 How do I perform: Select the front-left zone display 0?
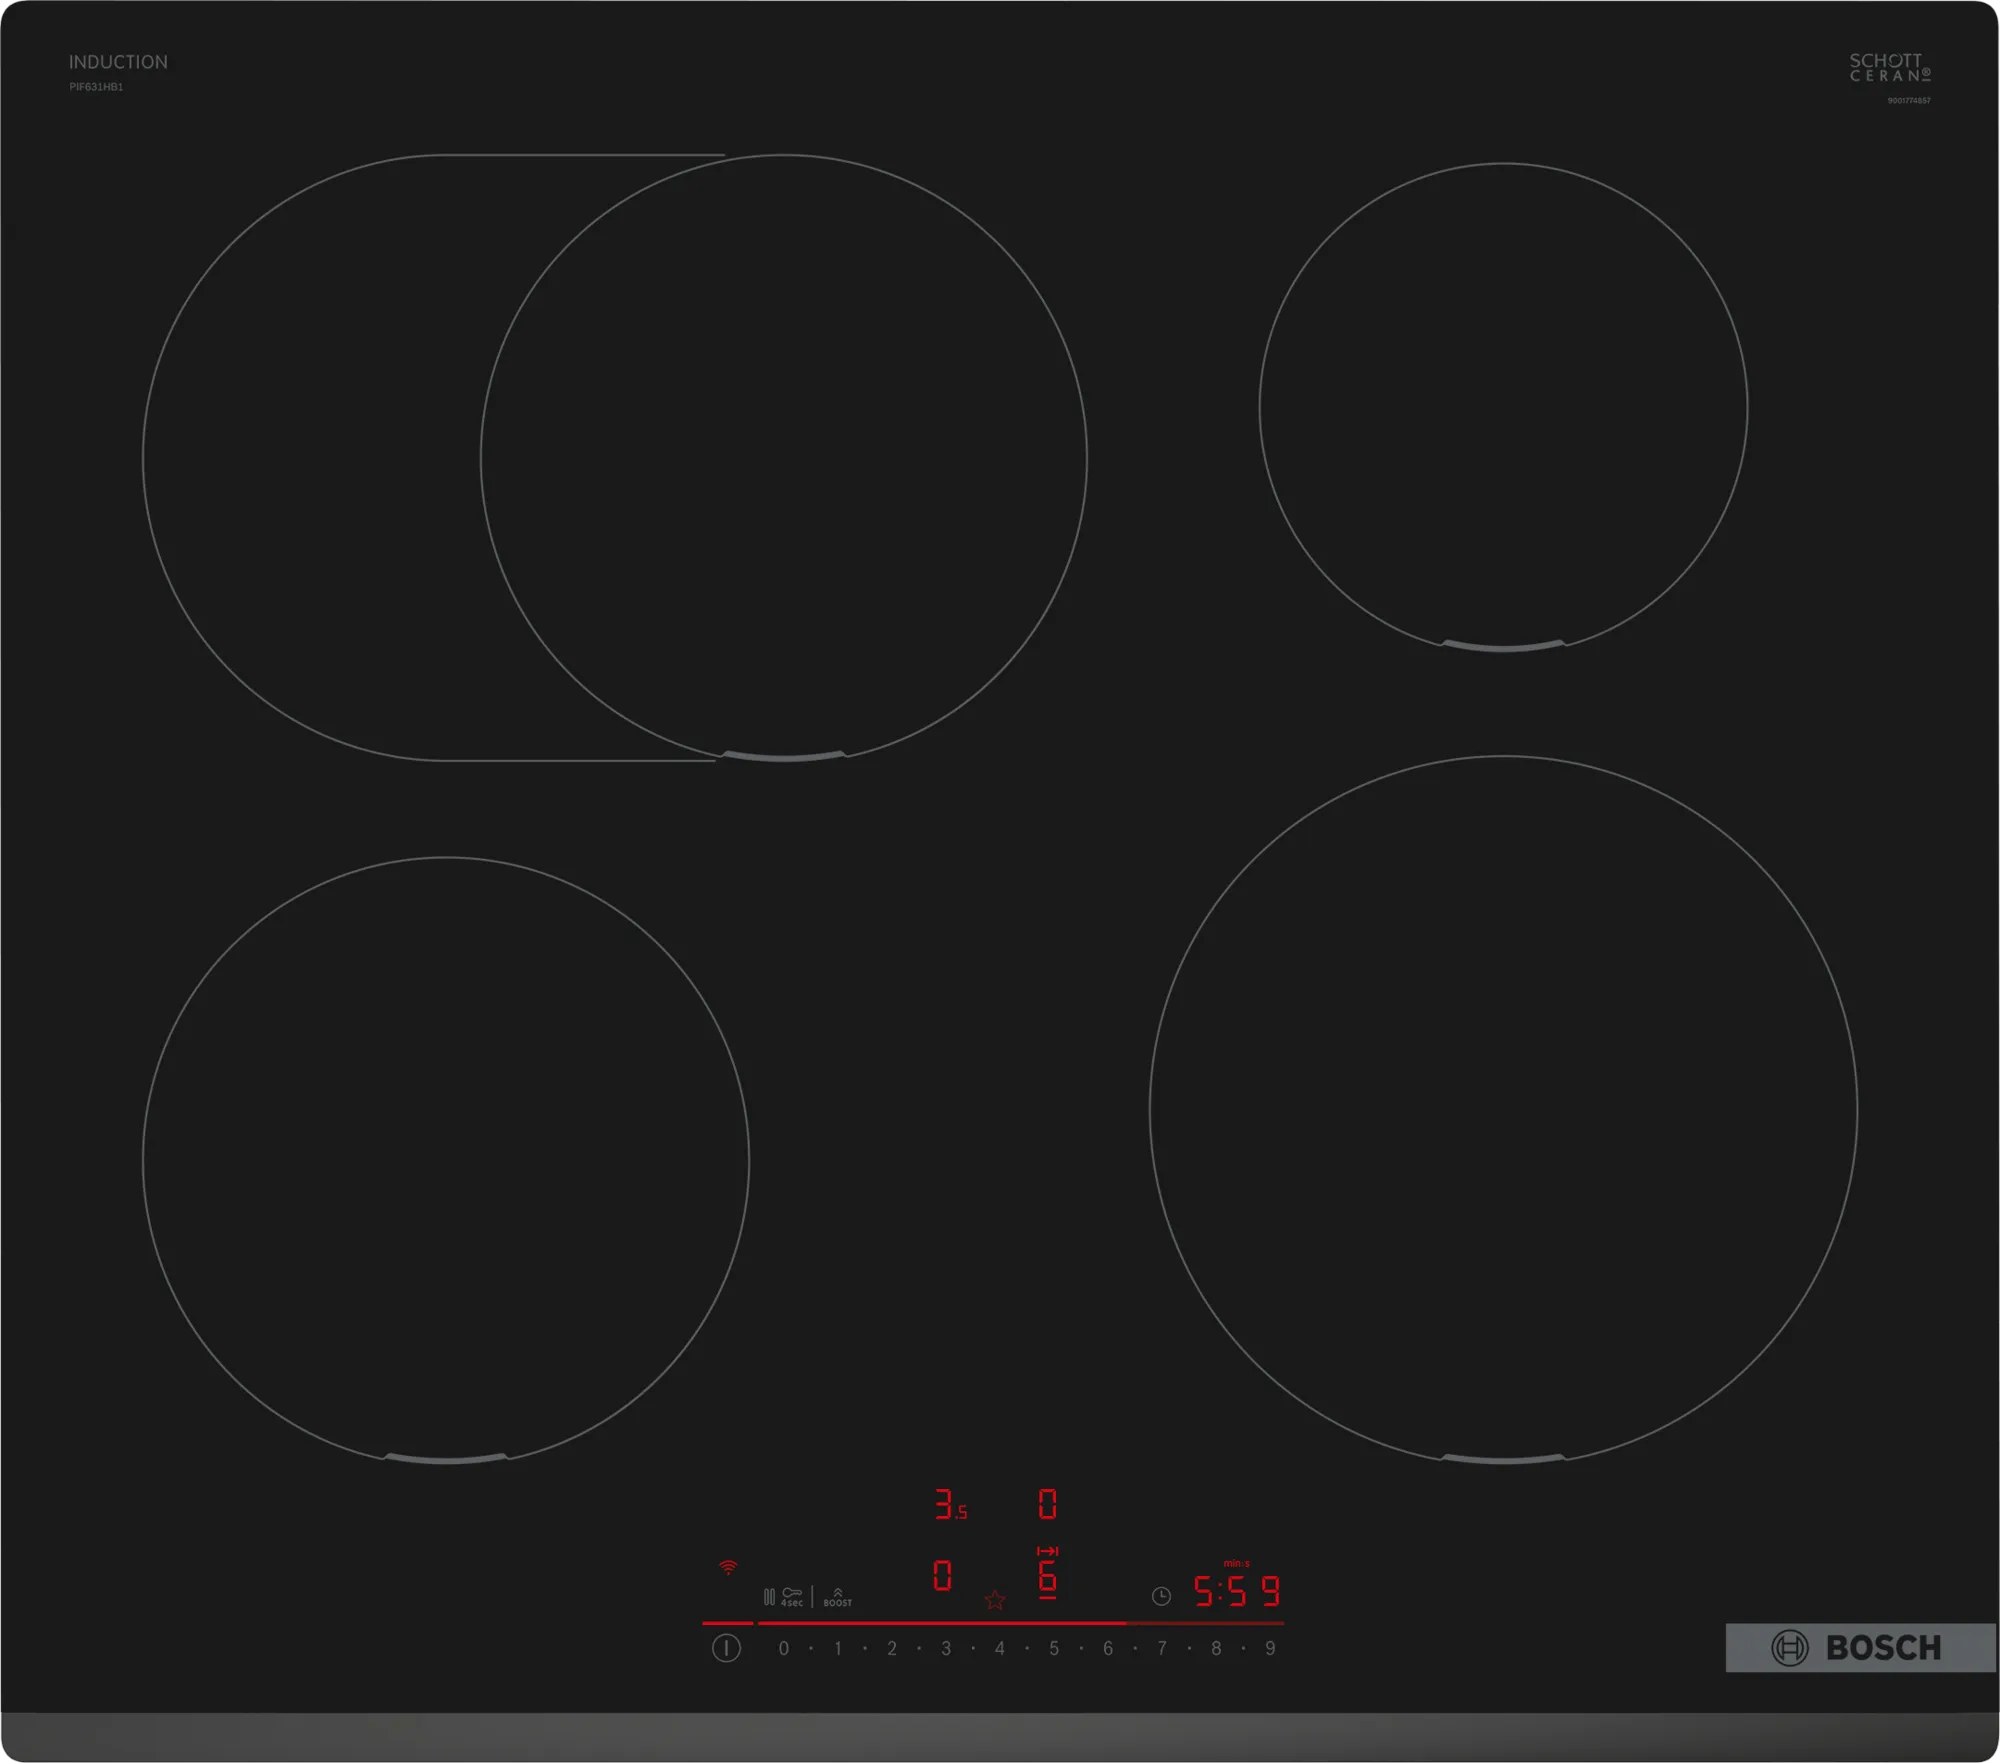pyautogui.click(x=942, y=1576)
